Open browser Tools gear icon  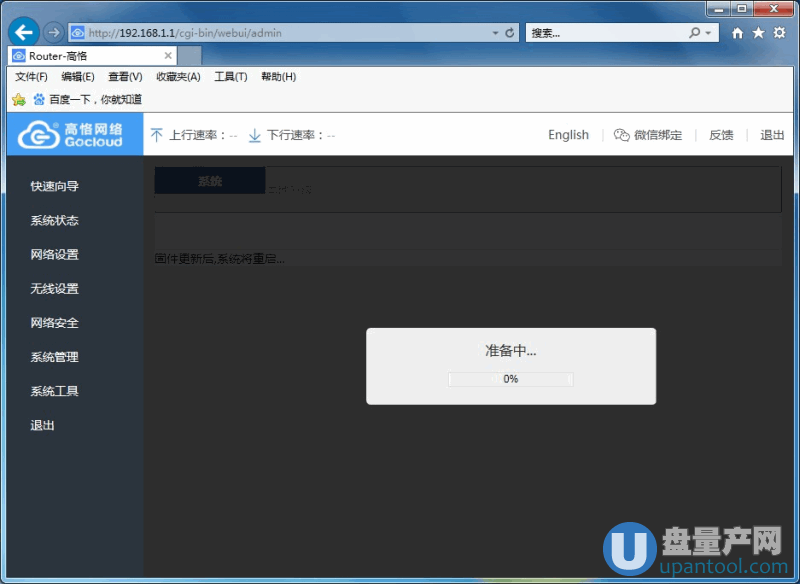pyautogui.click(x=779, y=33)
